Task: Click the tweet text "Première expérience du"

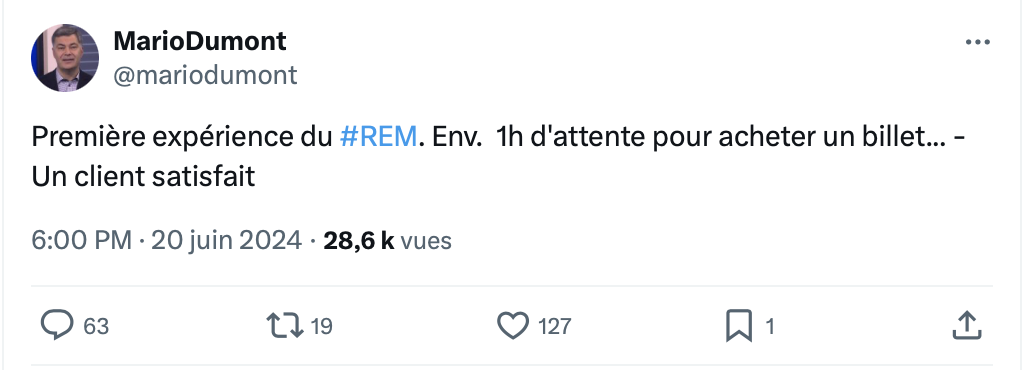Action: coord(182,138)
